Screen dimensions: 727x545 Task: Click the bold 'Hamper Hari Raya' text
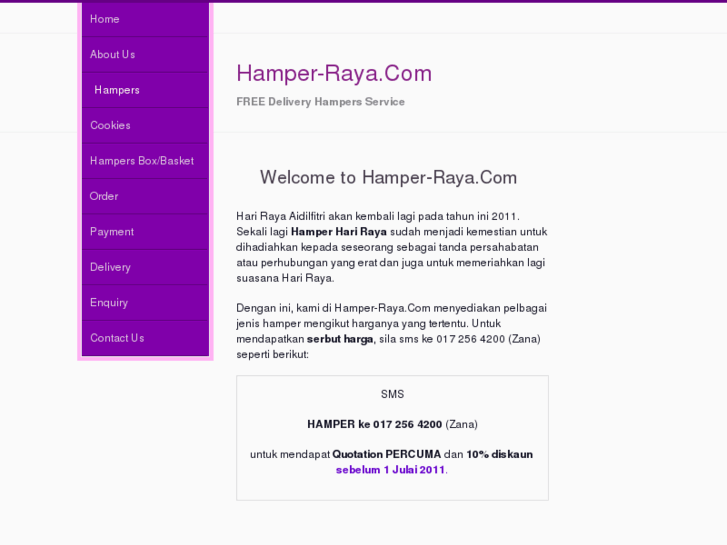tap(339, 231)
